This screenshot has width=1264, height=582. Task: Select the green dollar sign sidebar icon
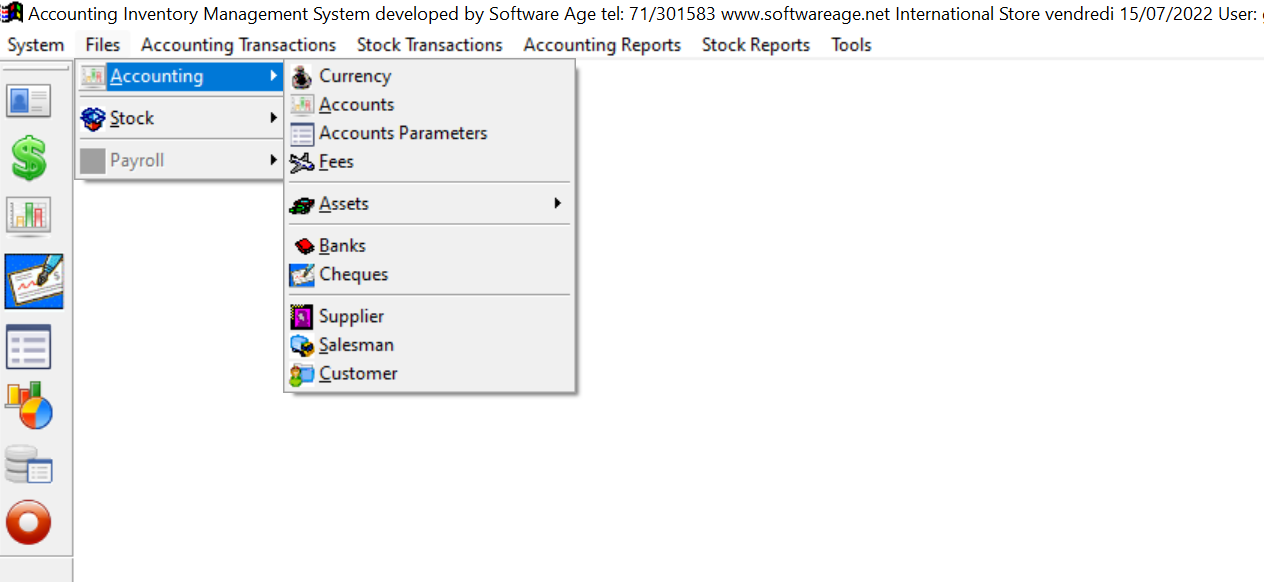coord(27,158)
